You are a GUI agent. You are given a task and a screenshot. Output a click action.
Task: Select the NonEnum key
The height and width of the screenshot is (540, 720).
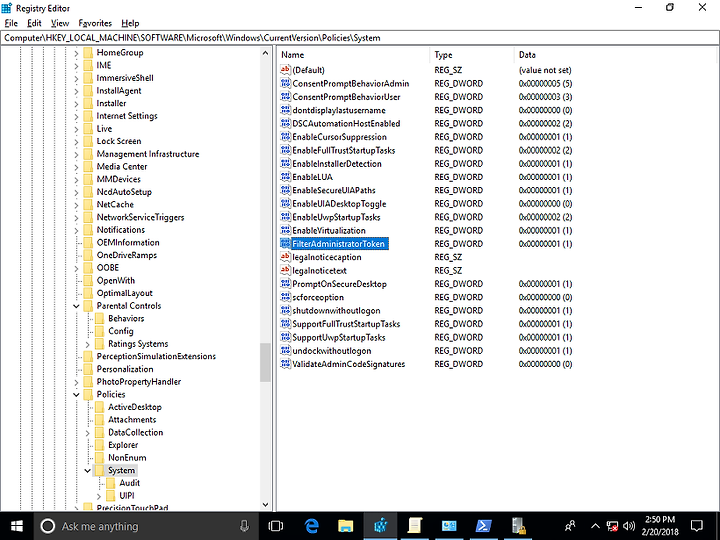pyautogui.click(x=127, y=458)
